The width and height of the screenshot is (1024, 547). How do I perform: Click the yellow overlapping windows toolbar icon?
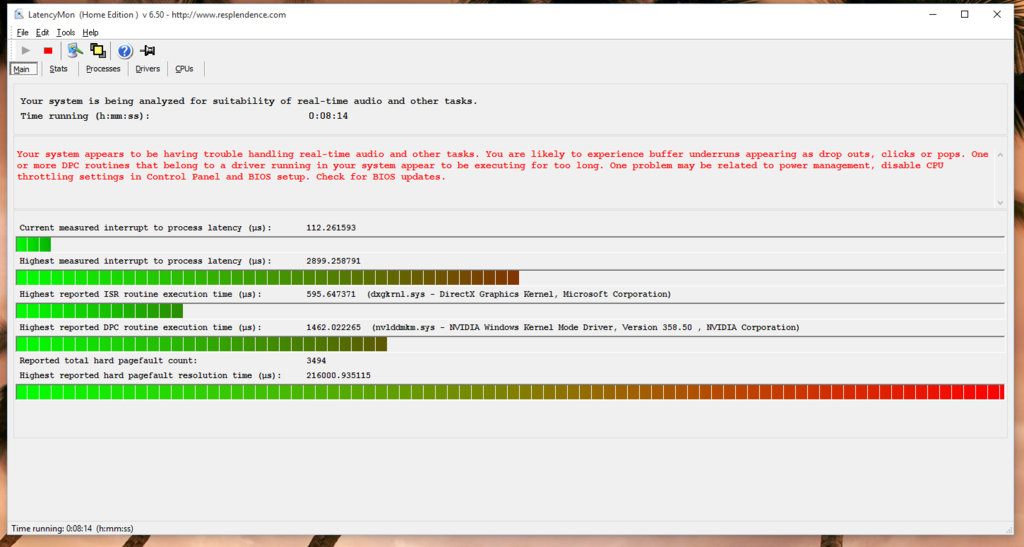pyautogui.click(x=98, y=51)
